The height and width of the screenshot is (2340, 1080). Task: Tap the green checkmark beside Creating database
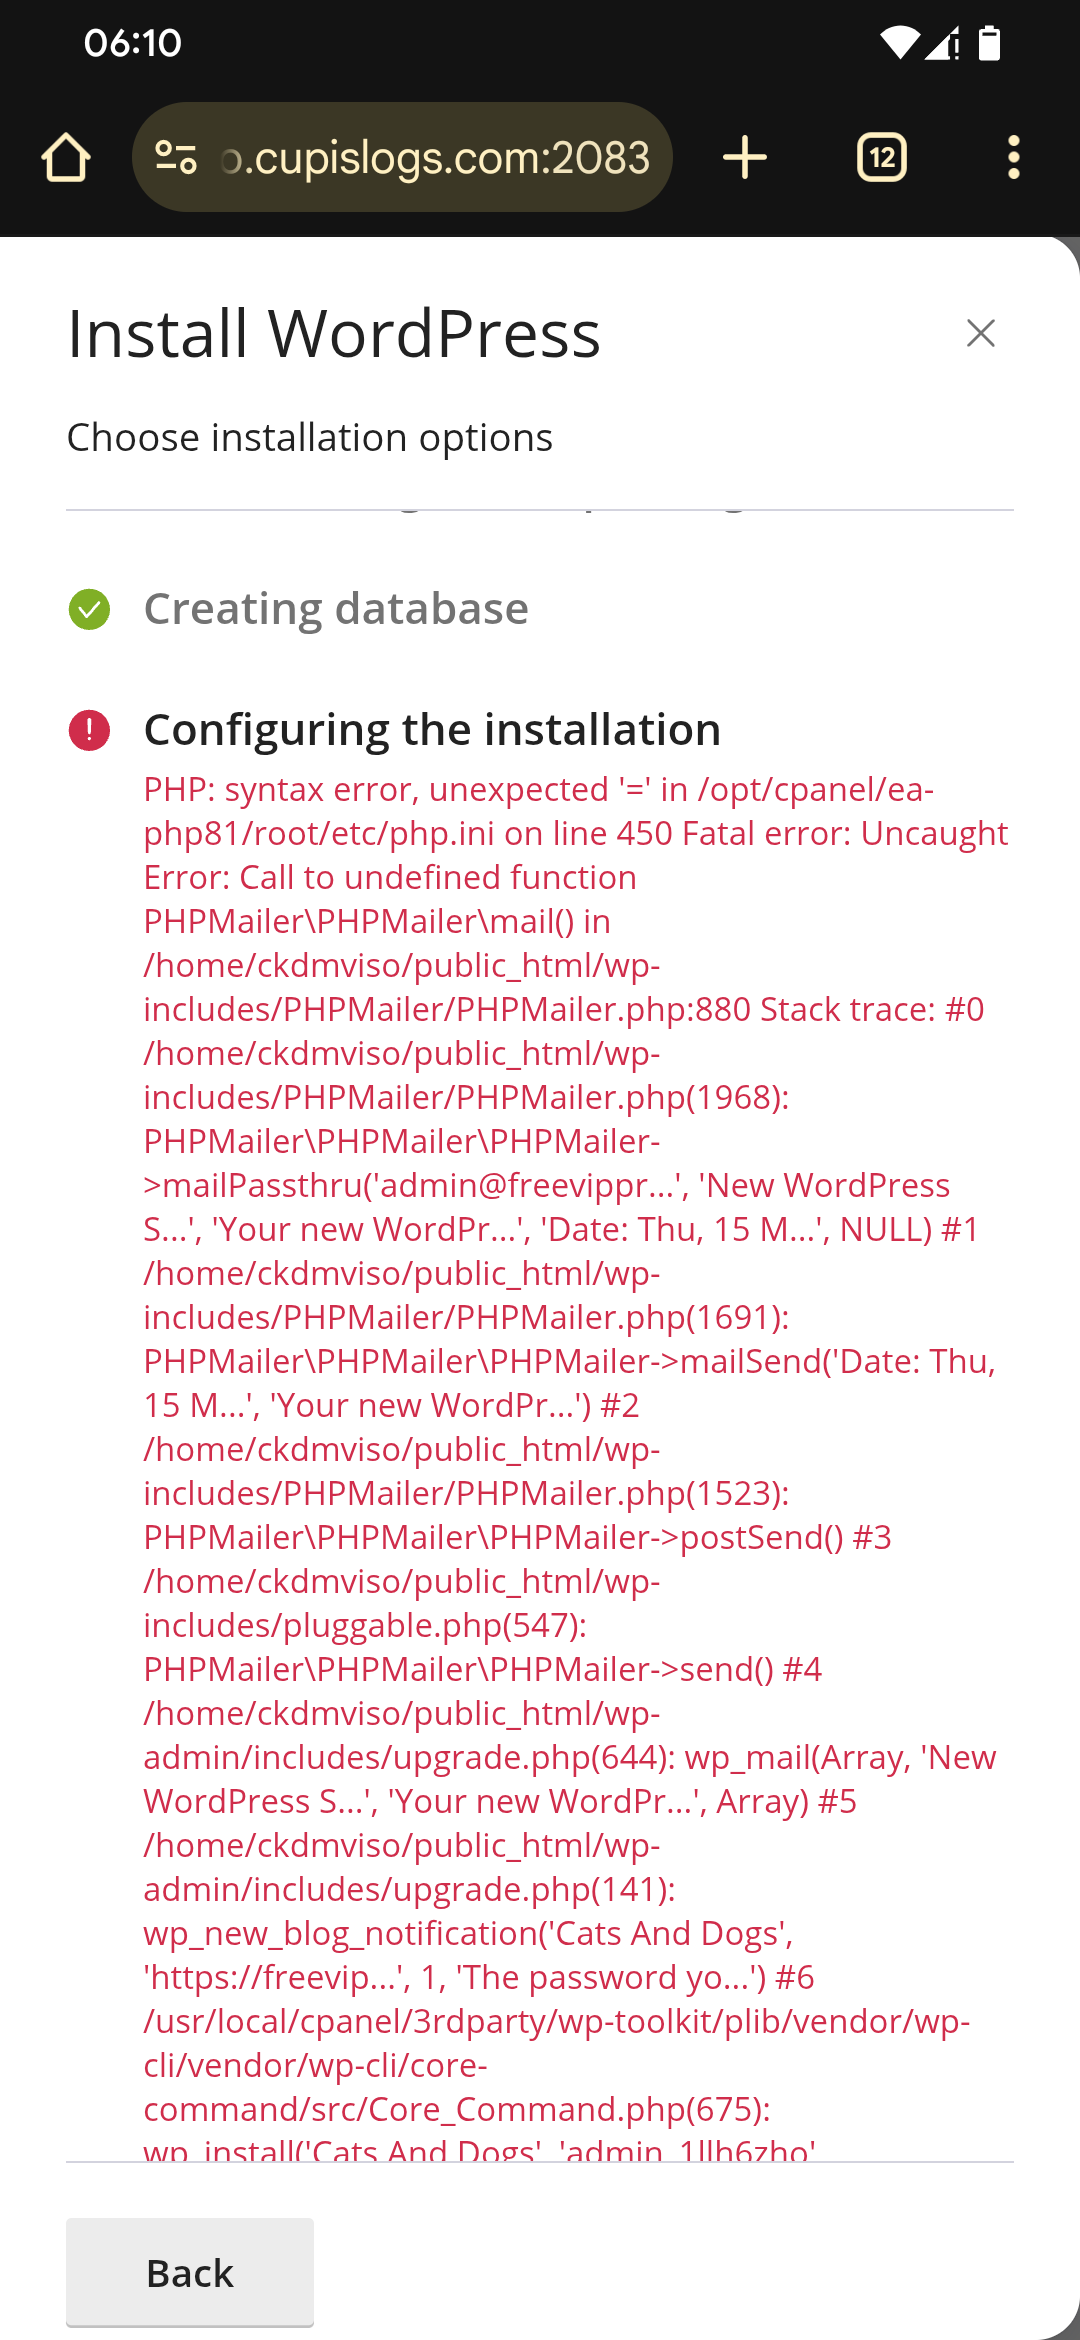89,609
